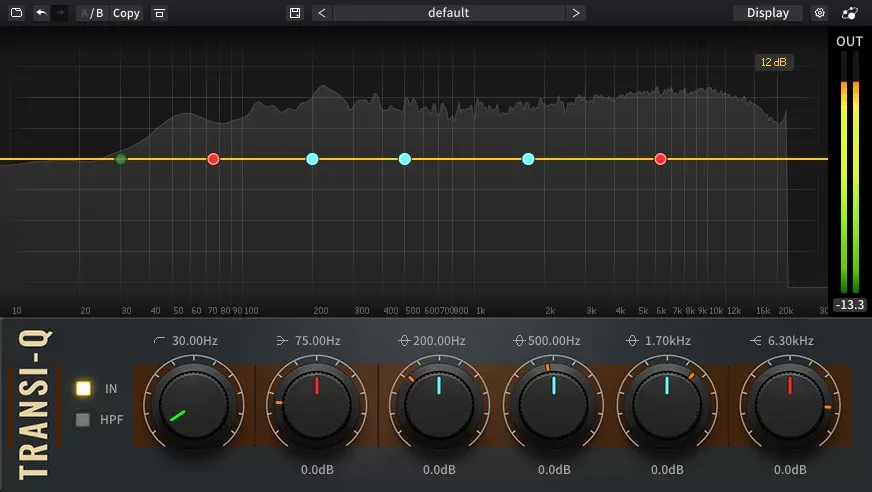Open settings with the gear icon
The image size is (872, 492).
pyautogui.click(x=820, y=13)
